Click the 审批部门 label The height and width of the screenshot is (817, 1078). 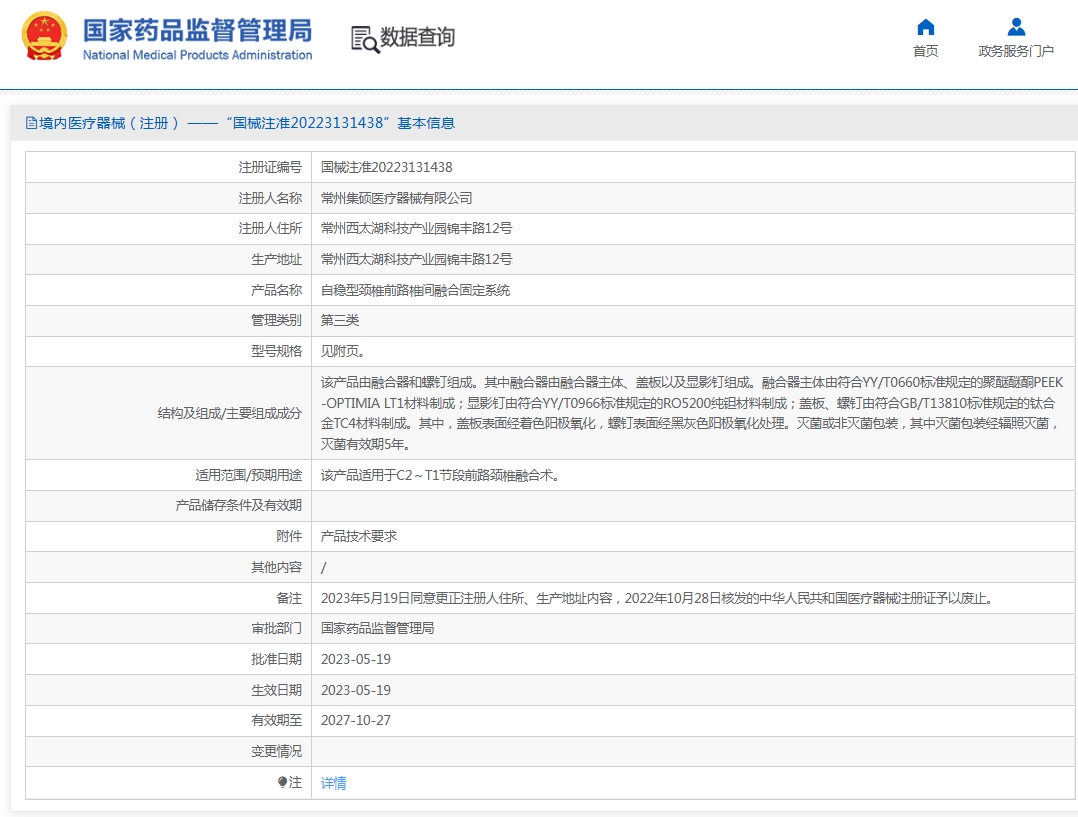click(276, 628)
